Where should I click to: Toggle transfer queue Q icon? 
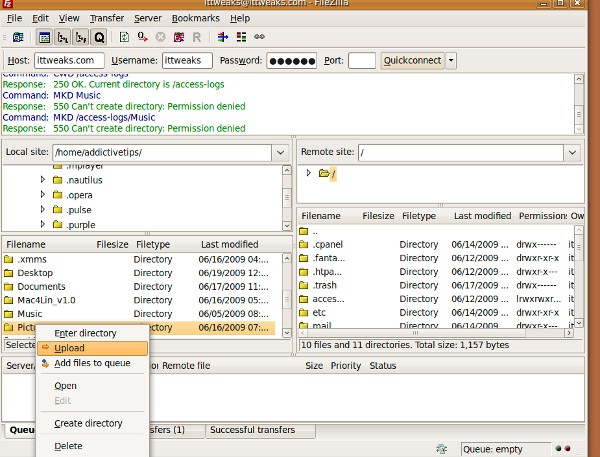point(99,37)
